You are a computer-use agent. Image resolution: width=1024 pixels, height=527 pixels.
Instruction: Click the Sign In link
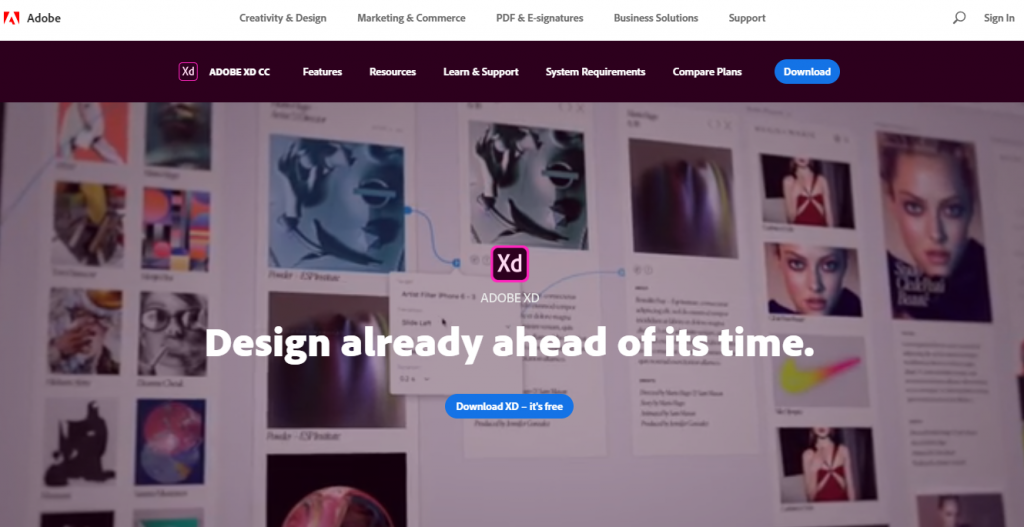pyautogui.click(x=999, y=18)
